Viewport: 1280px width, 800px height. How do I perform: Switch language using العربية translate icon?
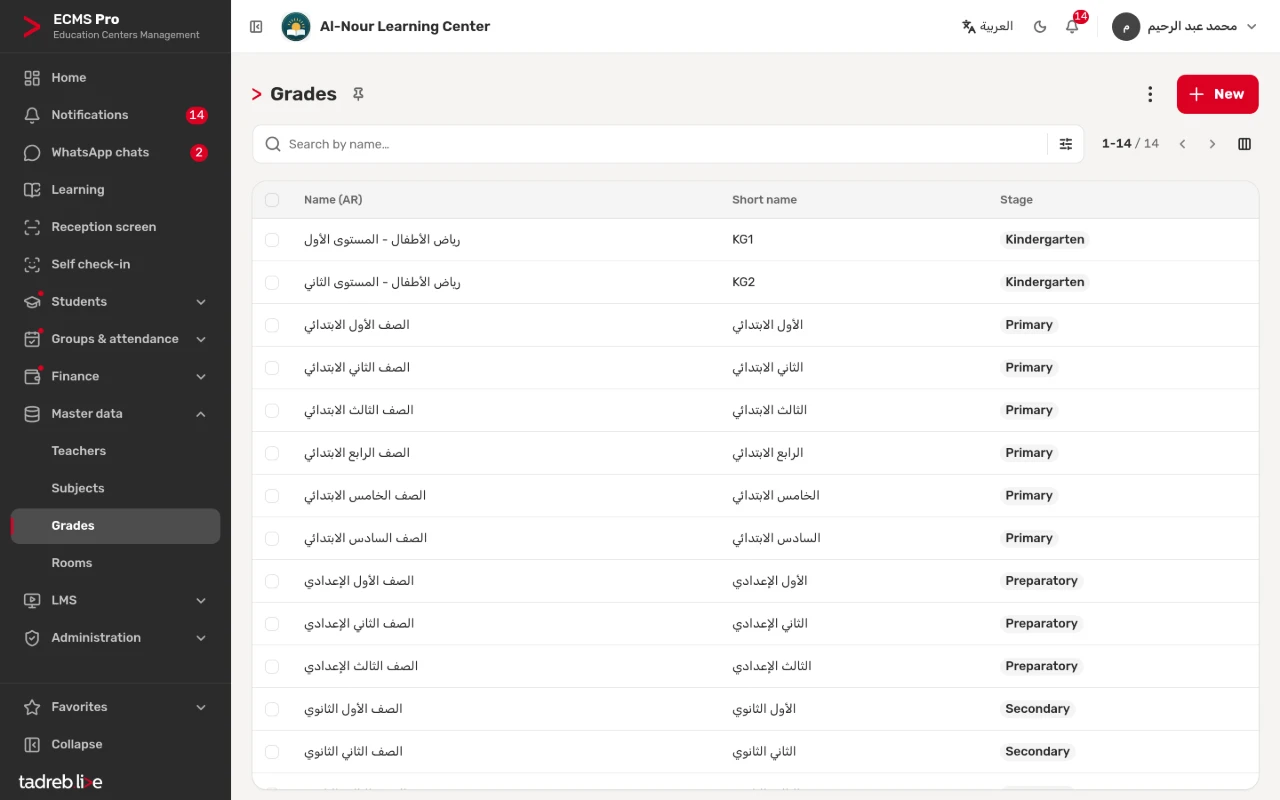click(x=987, y=27)
